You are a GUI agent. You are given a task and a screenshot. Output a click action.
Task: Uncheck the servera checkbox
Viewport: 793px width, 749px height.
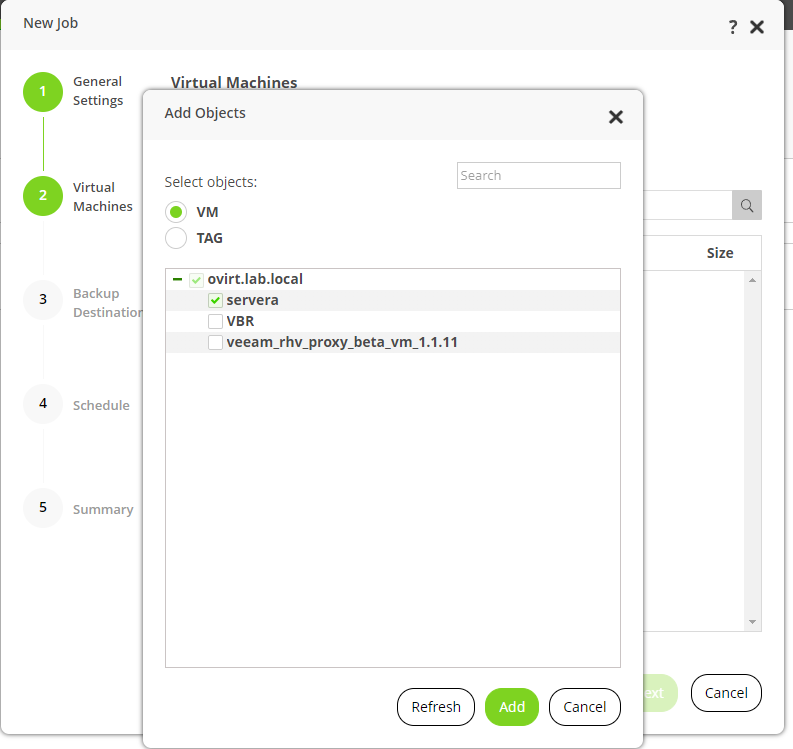(x=215, y=300)
